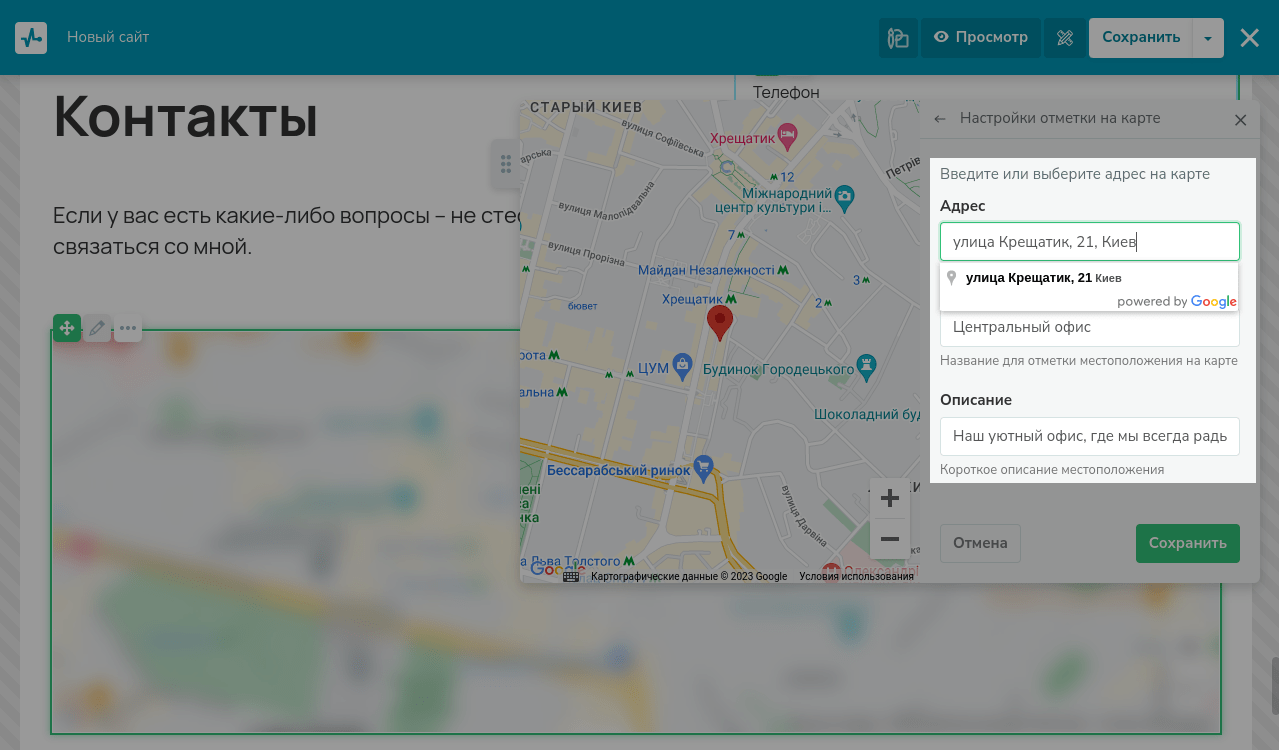The width and height of the screenshot is (1279, 750).
Task: Click the red map pin marker
Action: pyautogui.click(x=719, y=322)
